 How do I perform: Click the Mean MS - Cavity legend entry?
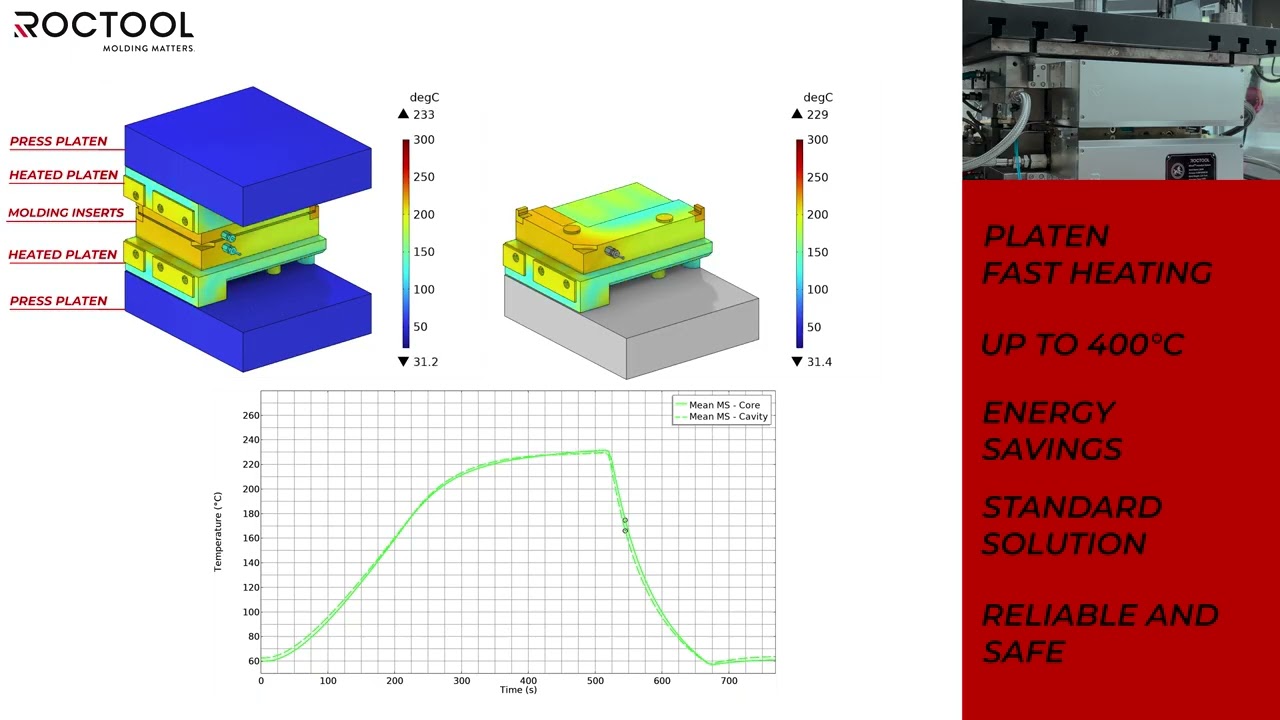[x=722, y=417]
